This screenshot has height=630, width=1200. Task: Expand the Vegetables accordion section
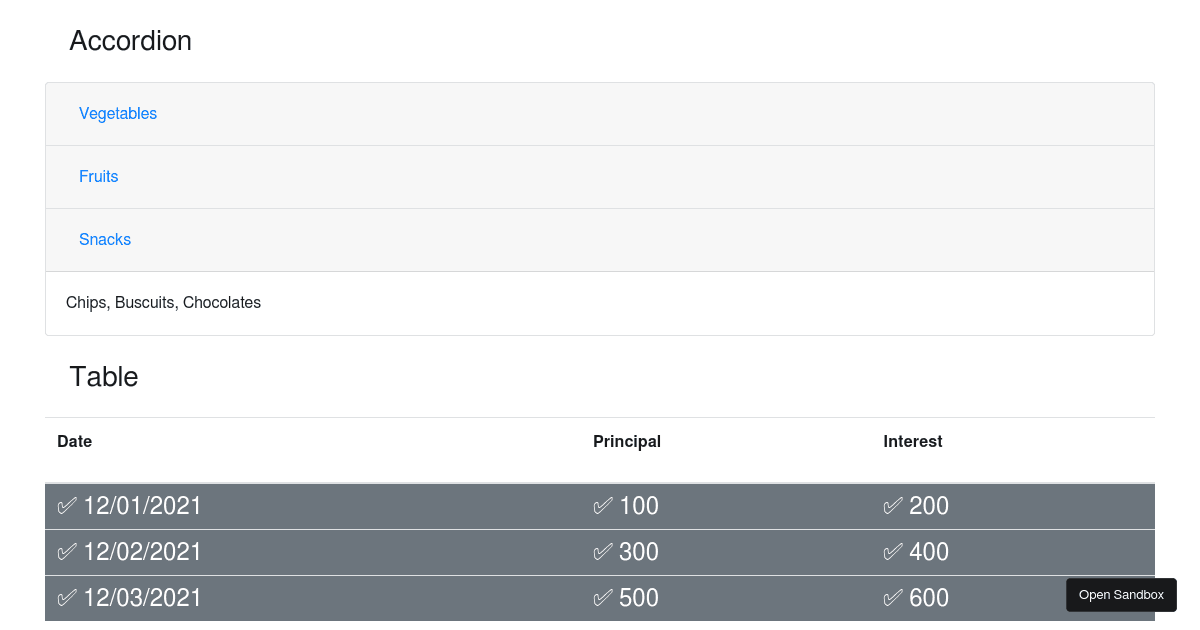(x=118, y=114)
